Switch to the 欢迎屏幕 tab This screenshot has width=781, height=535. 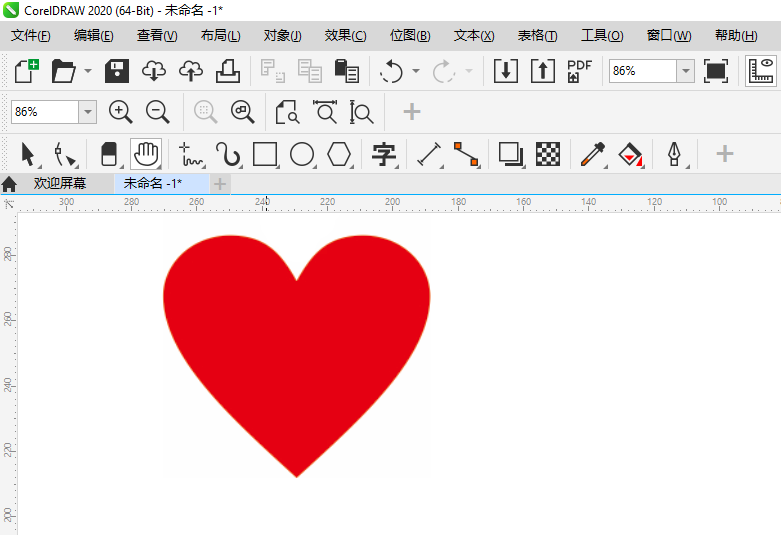coord(60,183)
